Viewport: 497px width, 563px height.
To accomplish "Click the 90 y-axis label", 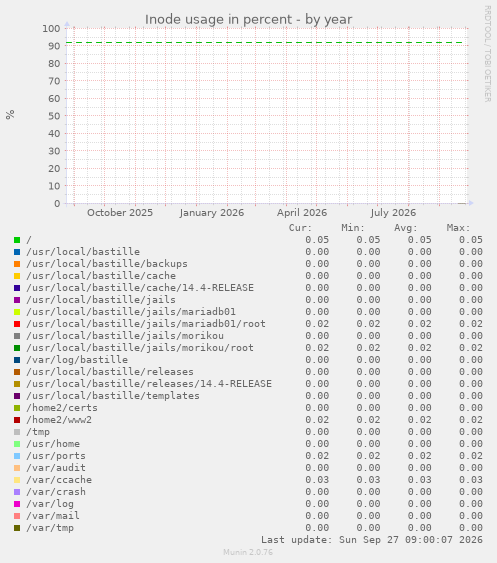I will (x=54, y=46).
